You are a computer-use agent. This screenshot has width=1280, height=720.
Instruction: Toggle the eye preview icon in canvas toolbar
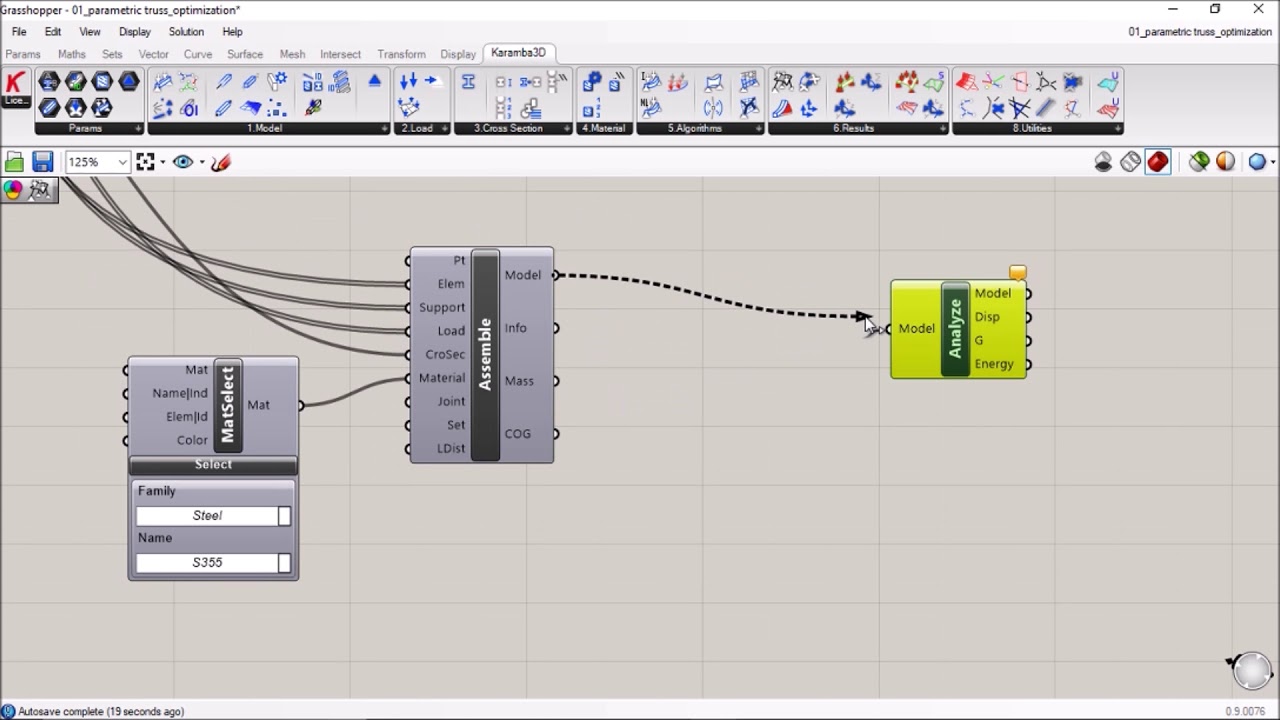tap(183, 162)
